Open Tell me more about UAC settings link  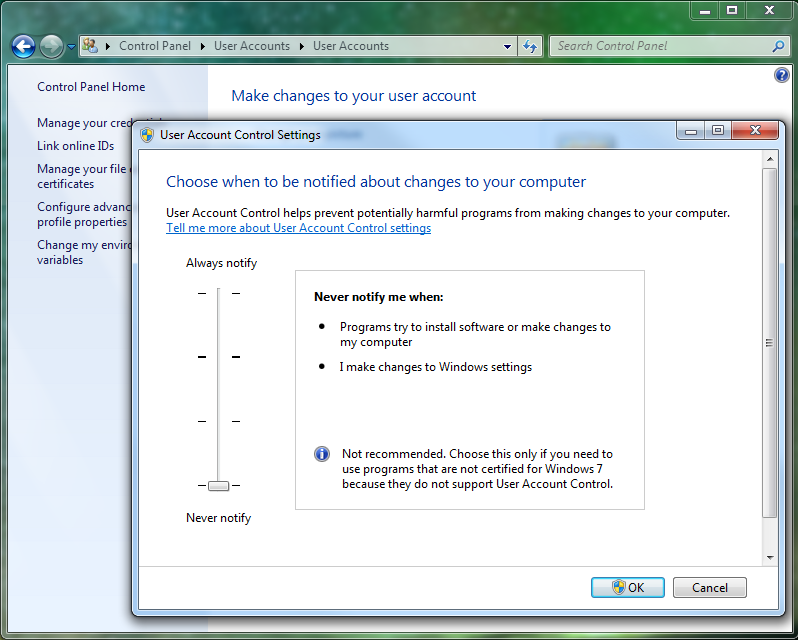point(298,228)
